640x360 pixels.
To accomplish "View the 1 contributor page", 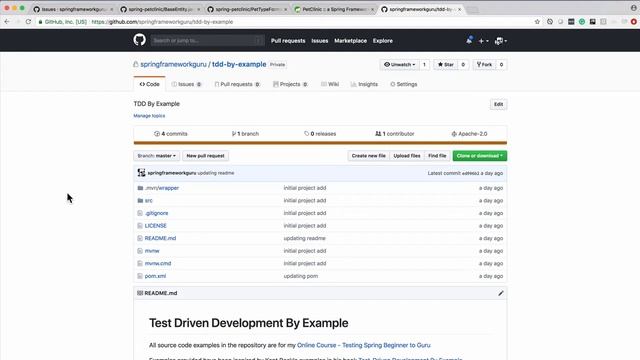I will (395, 134).
